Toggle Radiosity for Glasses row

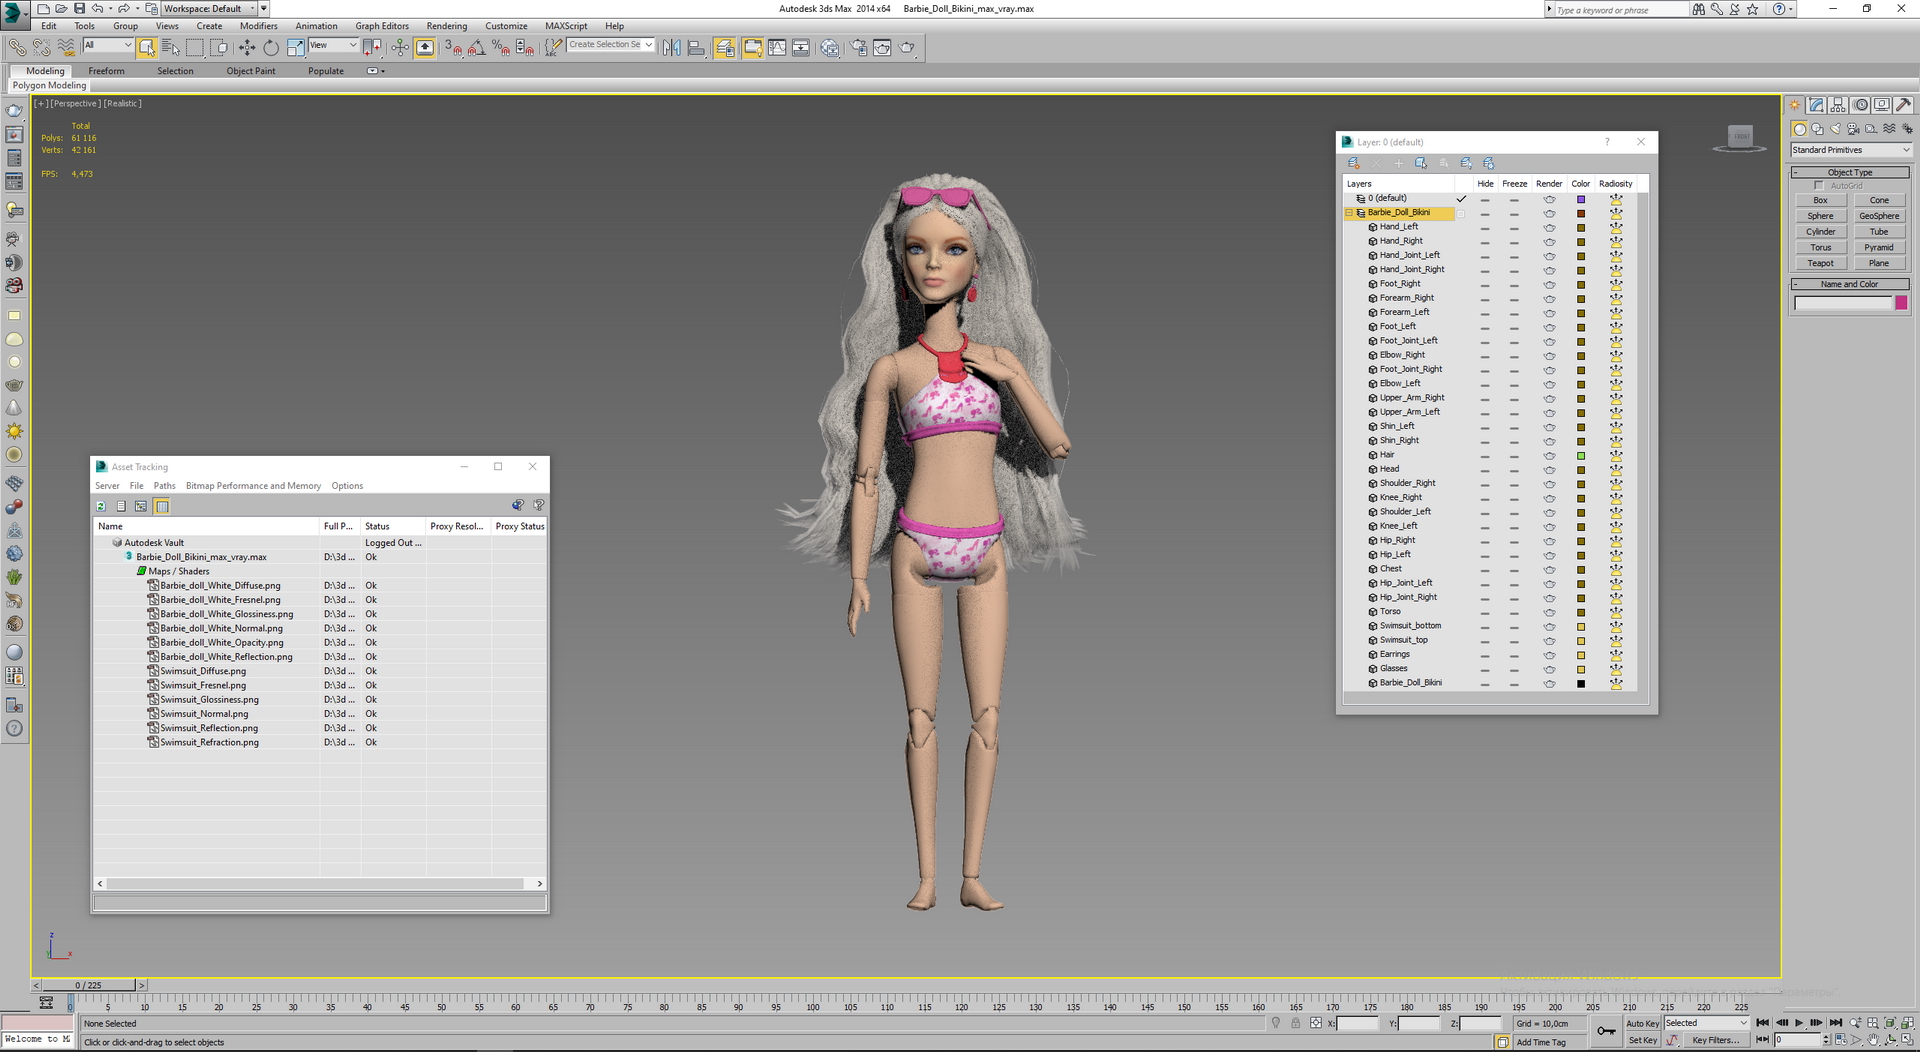pos(1615,670)
